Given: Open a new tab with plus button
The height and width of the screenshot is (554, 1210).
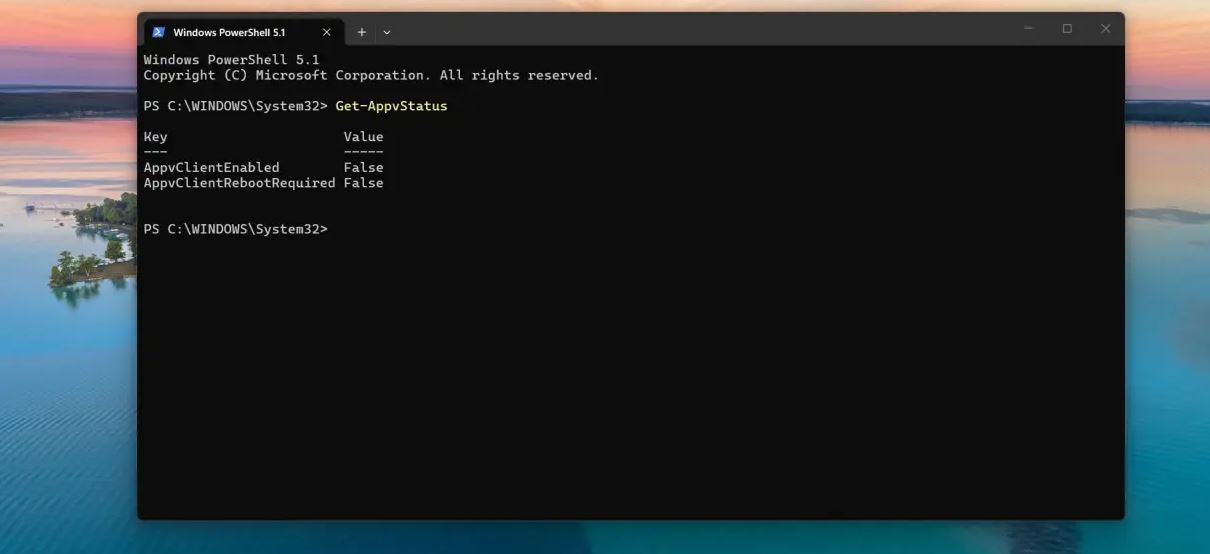Looking at the screenshot, I should (x=362, y=32).
